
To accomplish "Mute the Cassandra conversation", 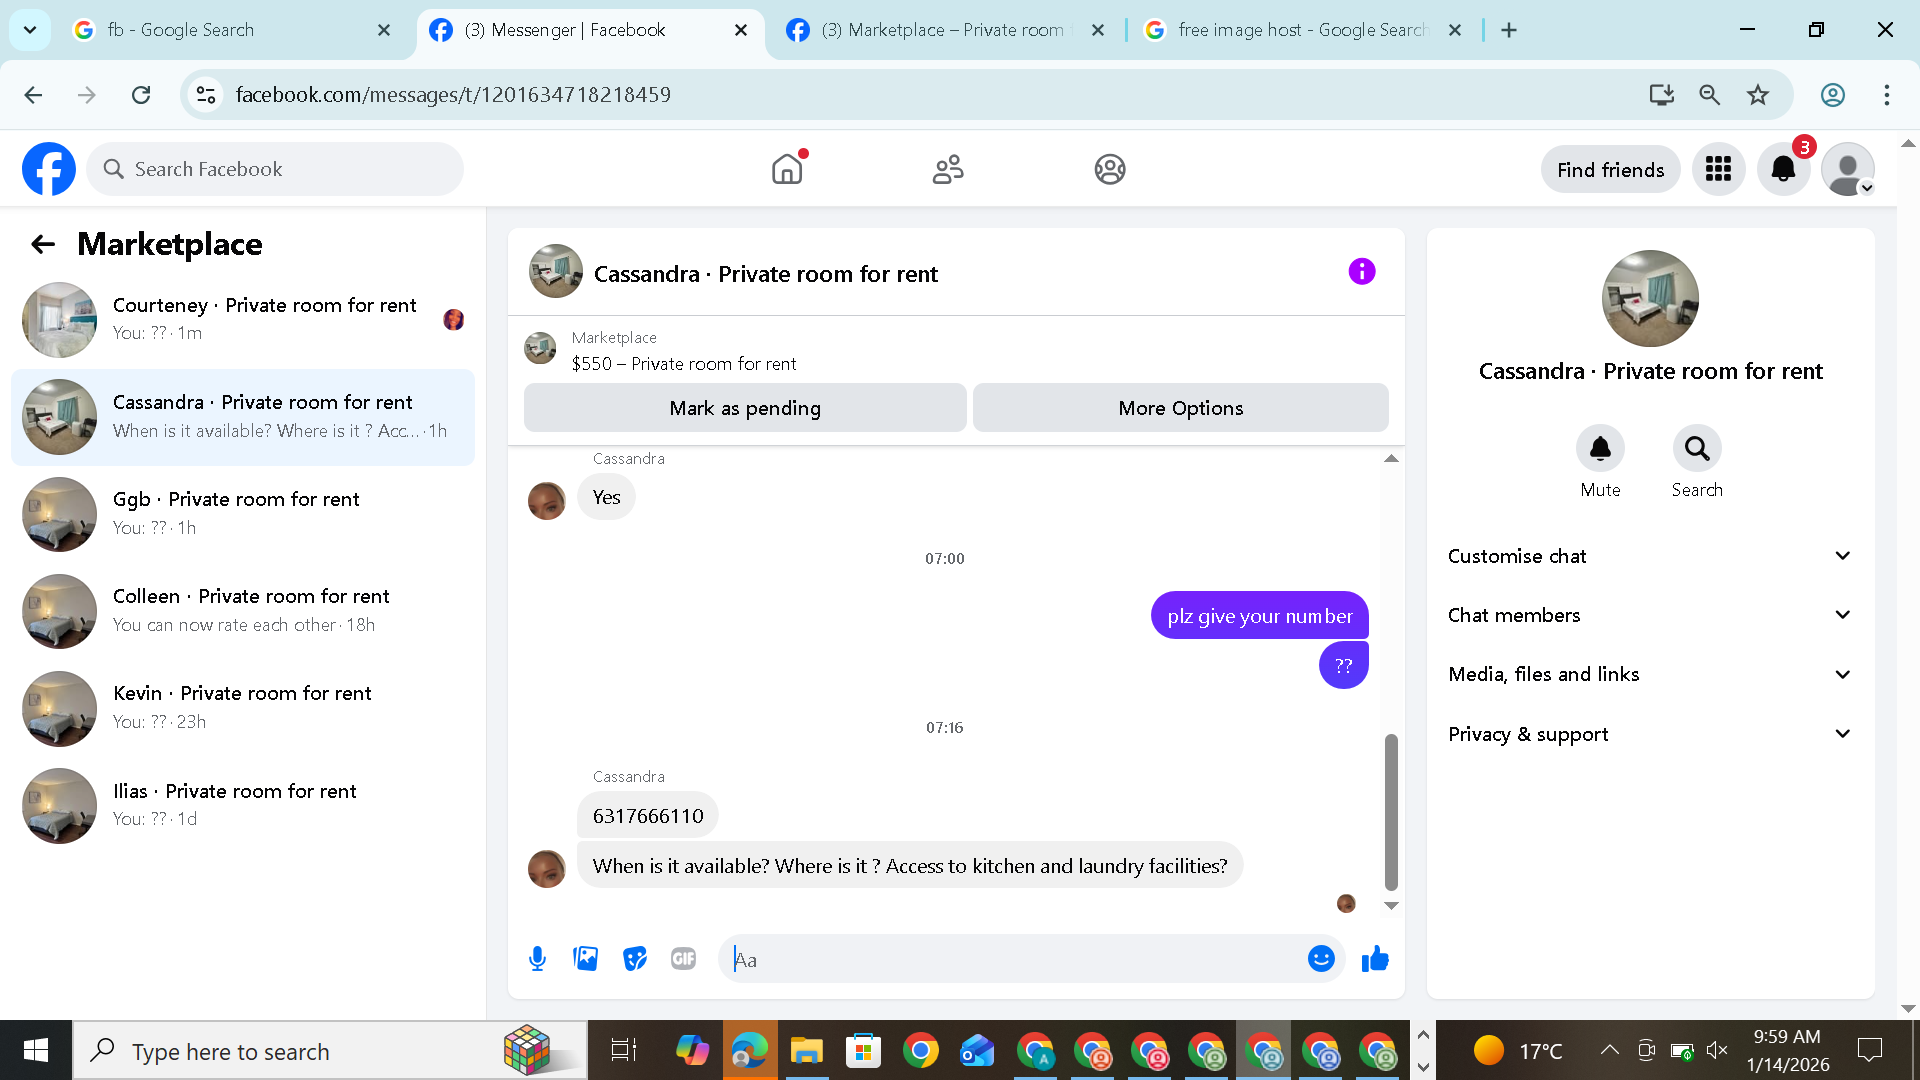I will [1600, 449].
